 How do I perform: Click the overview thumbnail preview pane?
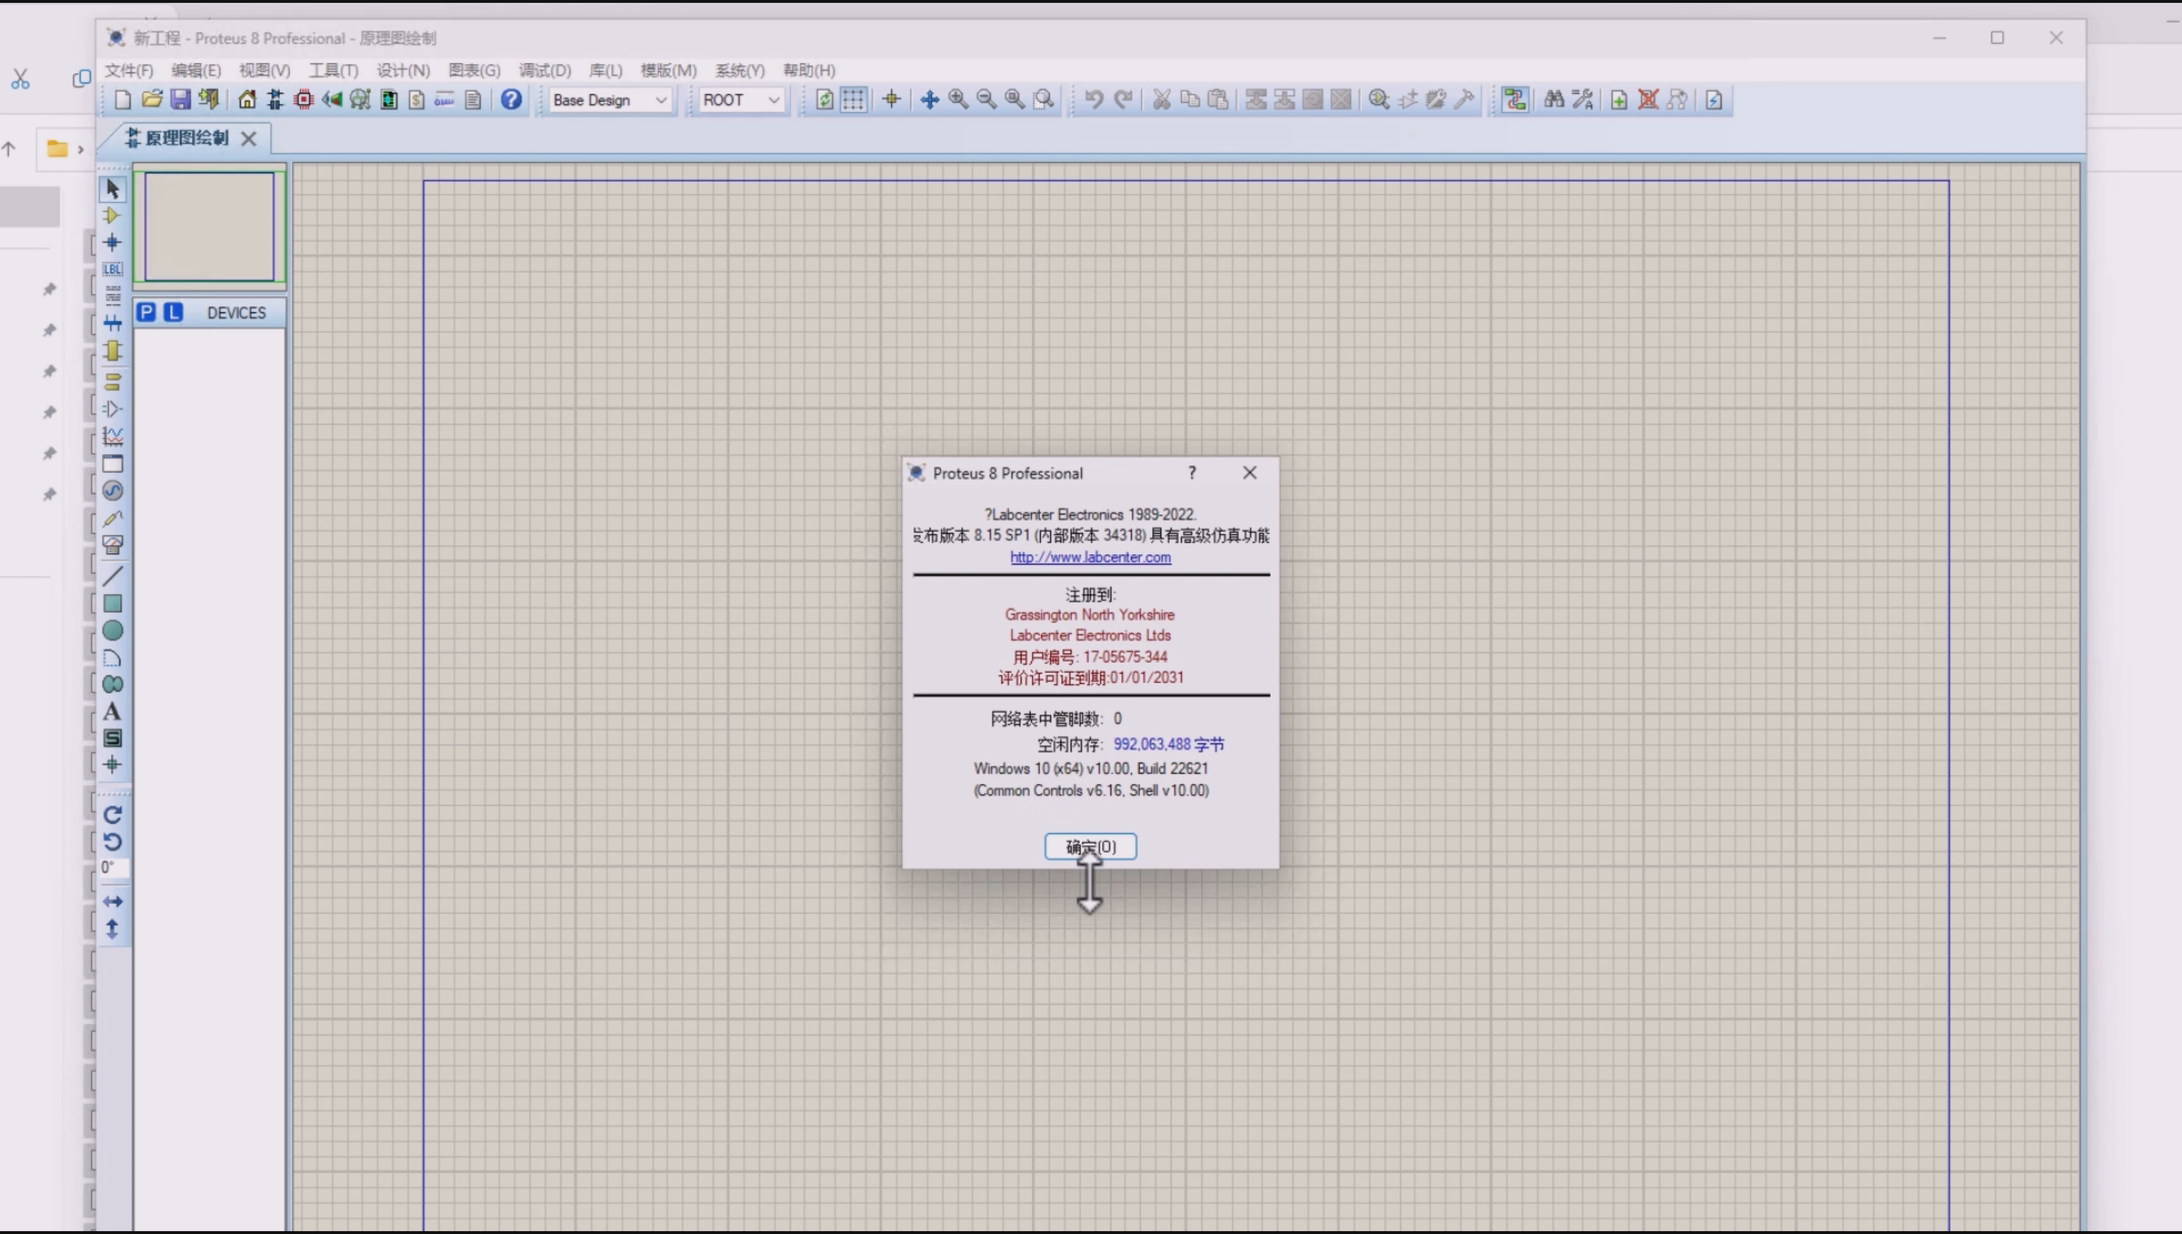point(209,226)
